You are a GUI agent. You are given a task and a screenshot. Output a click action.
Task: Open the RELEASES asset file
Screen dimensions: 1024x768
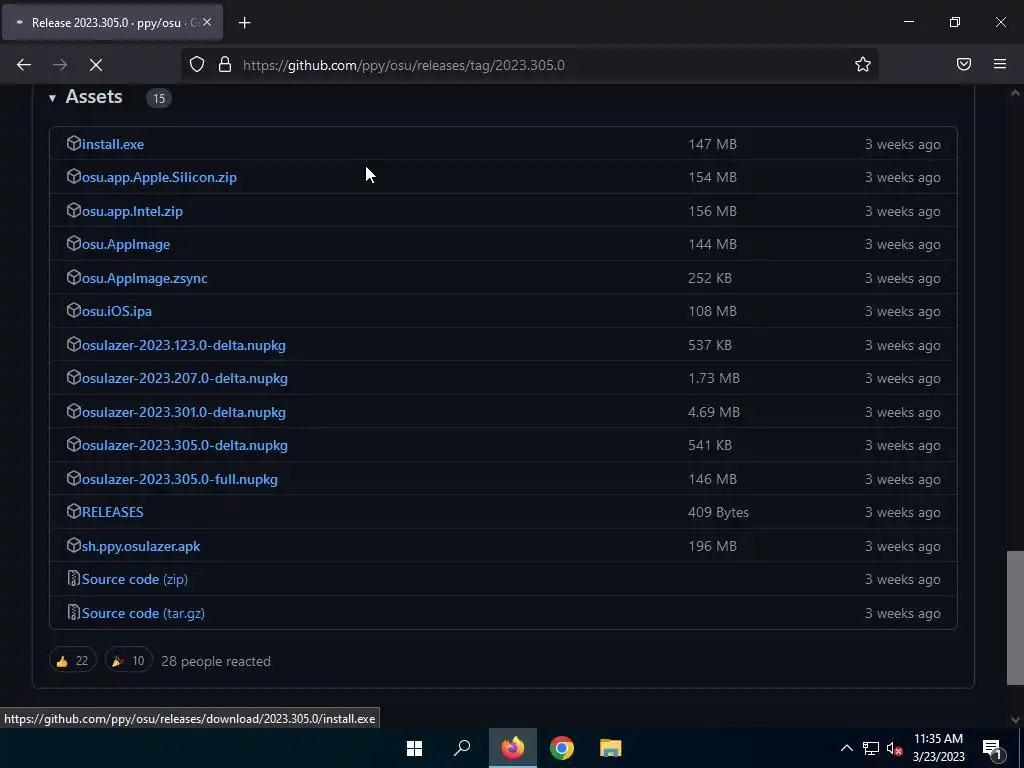(x=112, y=512)
